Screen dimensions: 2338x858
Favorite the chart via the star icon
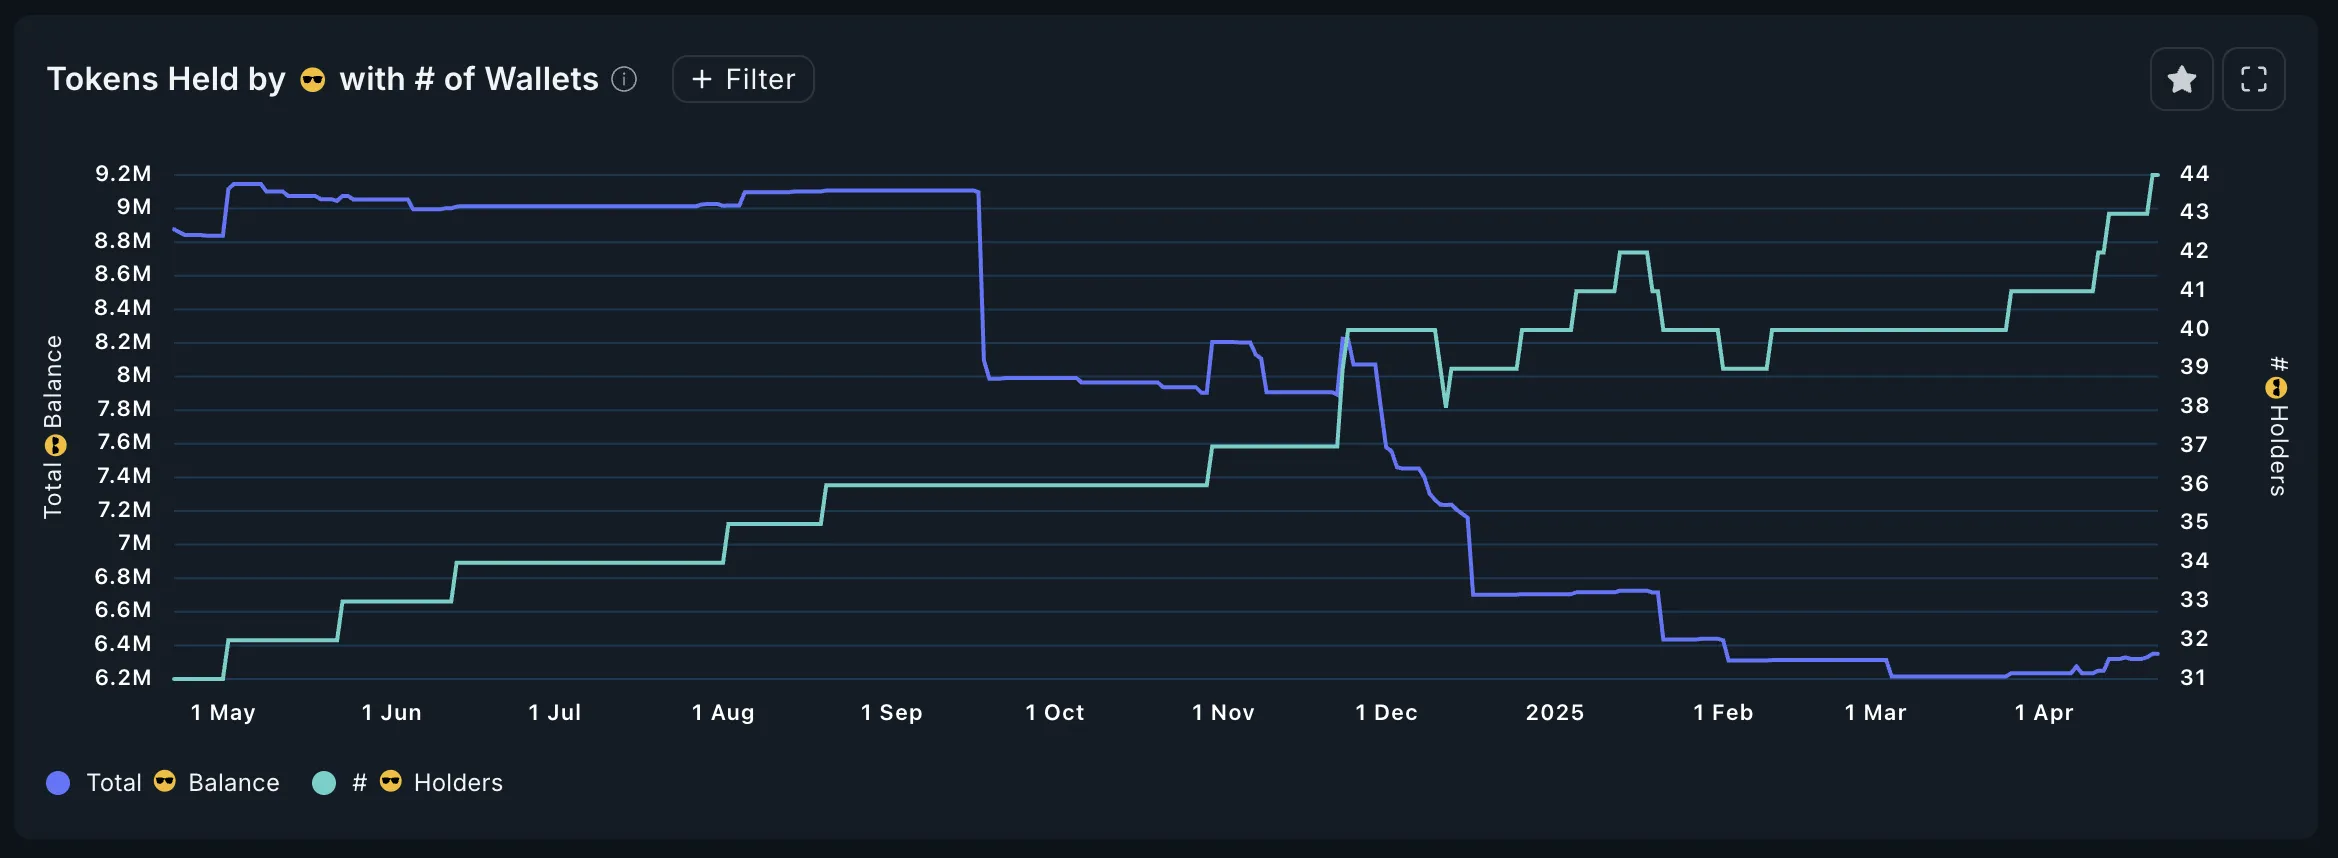coord(2181,78)
